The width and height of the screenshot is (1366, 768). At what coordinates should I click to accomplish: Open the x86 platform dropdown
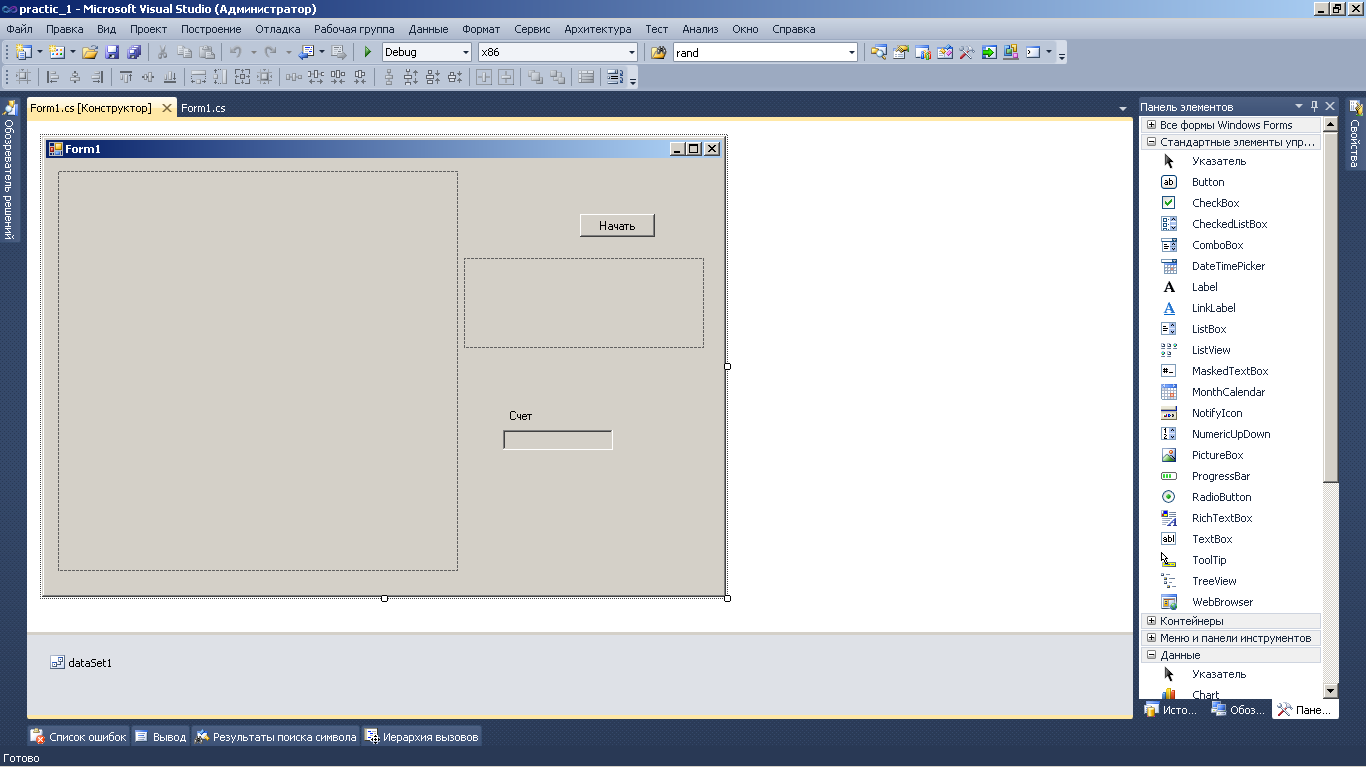(631, 52)
